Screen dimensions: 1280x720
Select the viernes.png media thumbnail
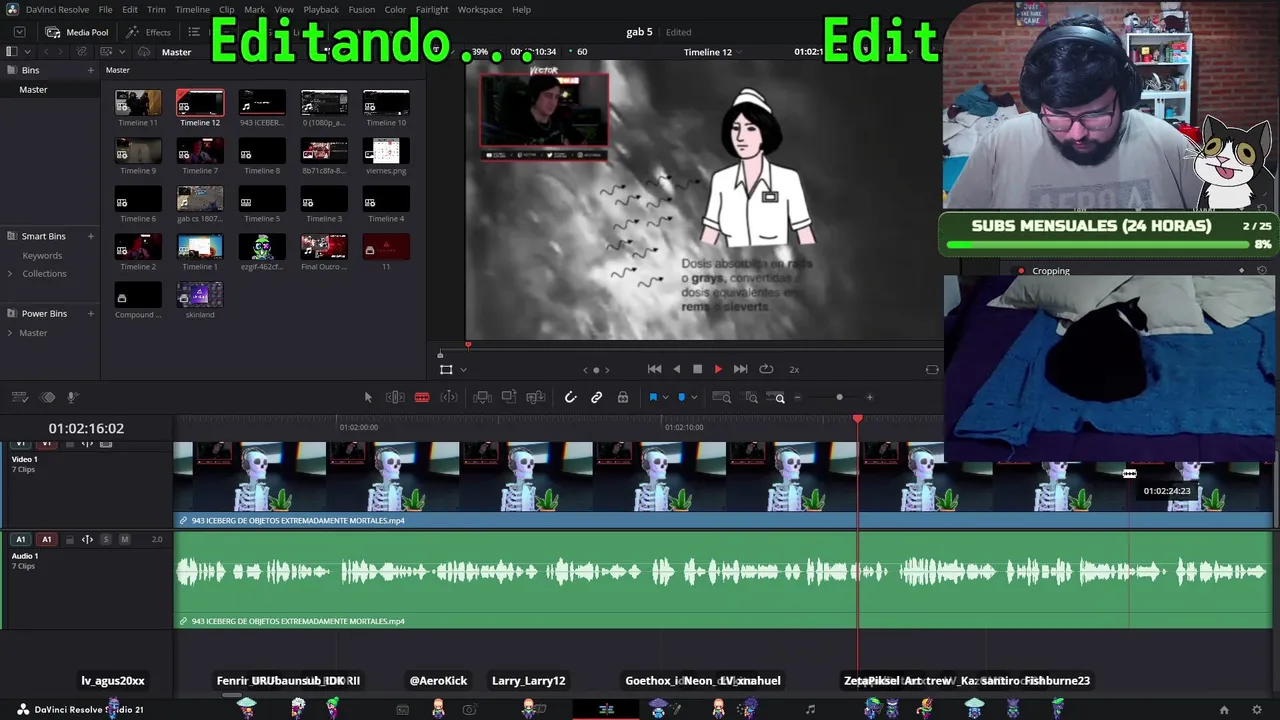pyautogui.click(x=386, y=151)
